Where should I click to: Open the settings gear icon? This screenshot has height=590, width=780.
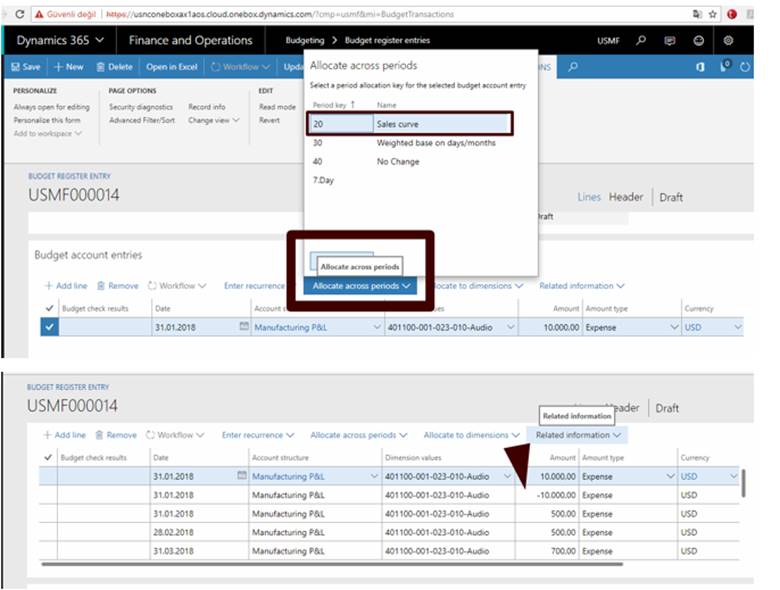click(729, 40)
